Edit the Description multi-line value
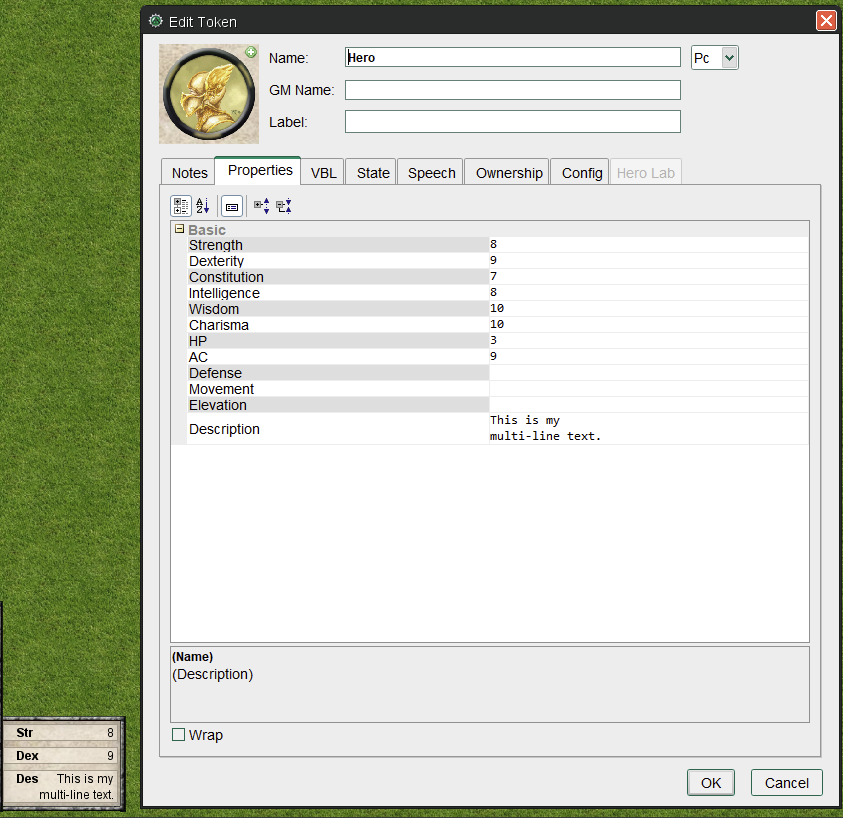 click(649, 429)
